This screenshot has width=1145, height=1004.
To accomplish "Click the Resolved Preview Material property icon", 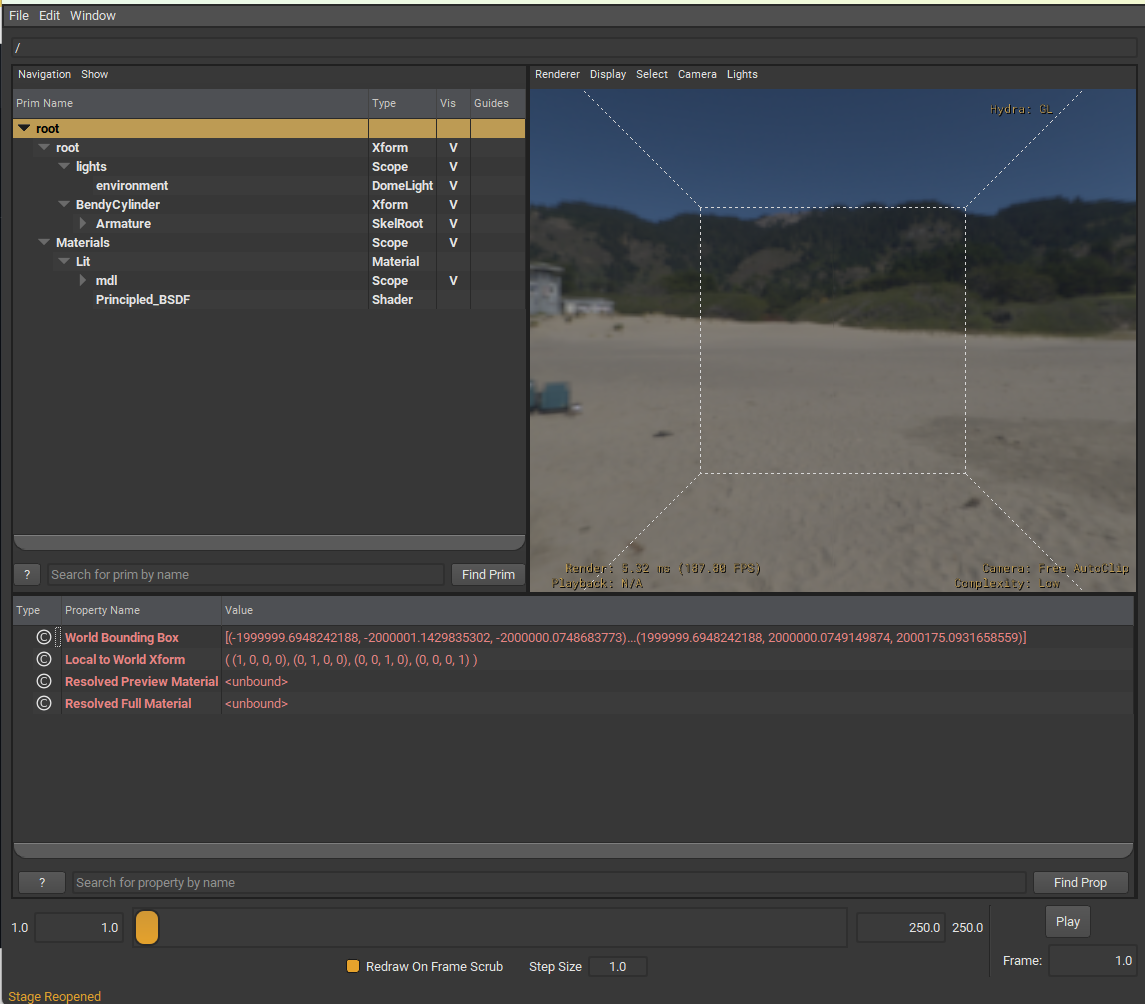I will 43,681.
